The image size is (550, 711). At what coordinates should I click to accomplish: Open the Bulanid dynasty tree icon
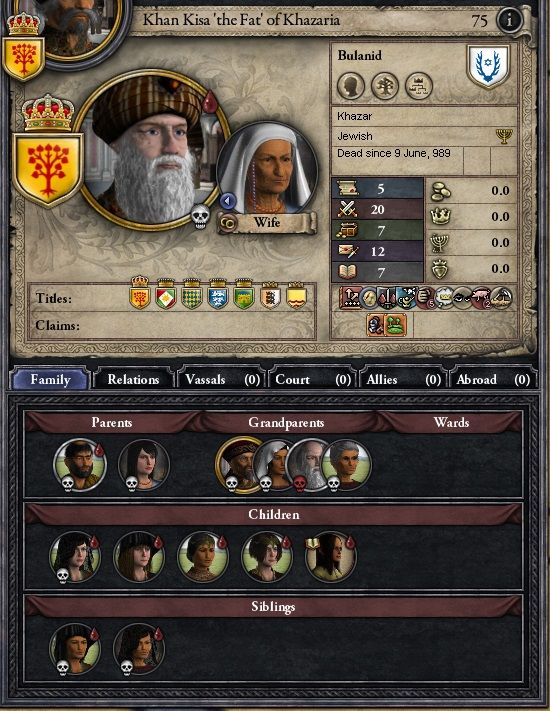(385, 85)
